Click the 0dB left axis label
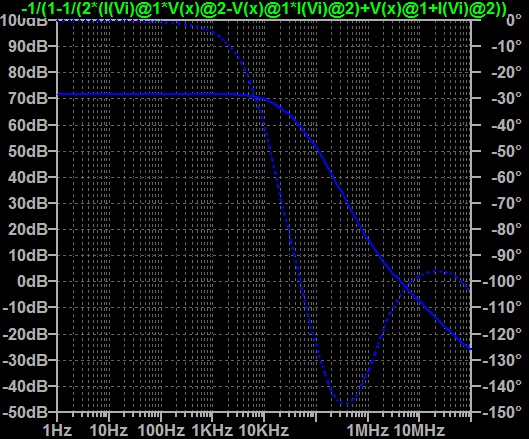The width and height of the screenshot is (529, 439). tap(33, 281)
